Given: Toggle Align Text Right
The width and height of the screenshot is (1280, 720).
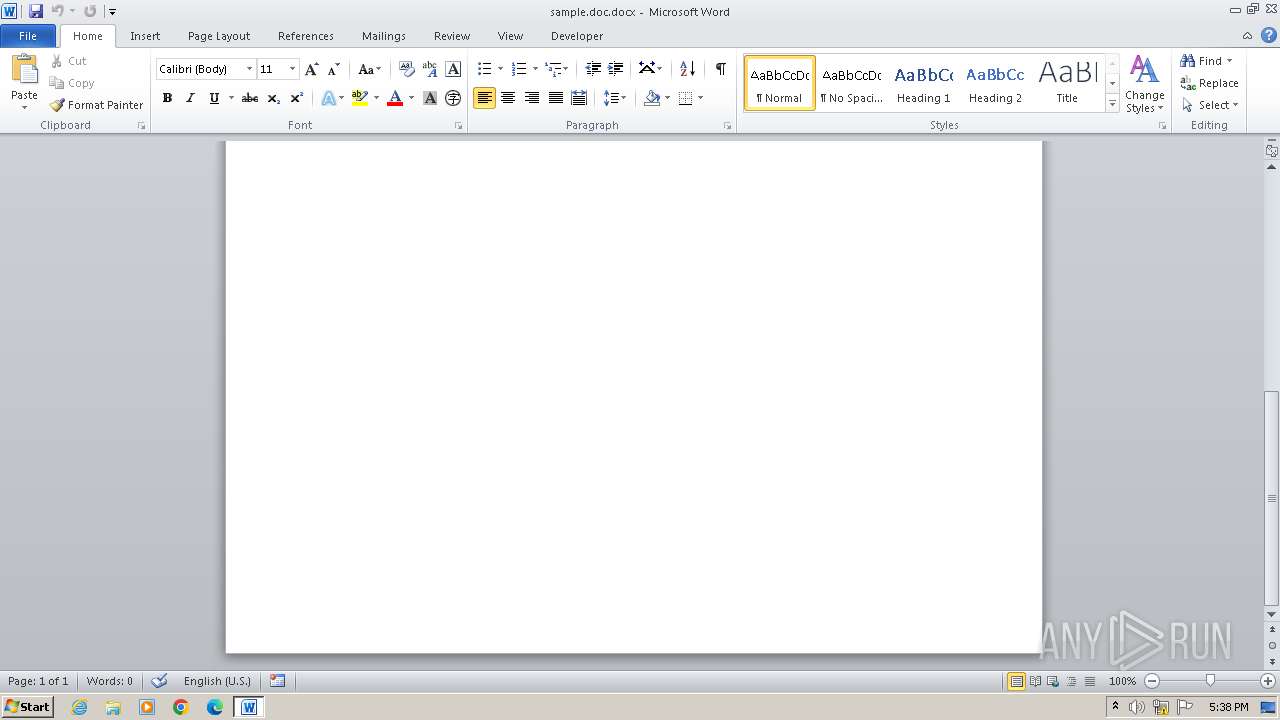Looking at the screenshot, I should (x=532, y=98).
